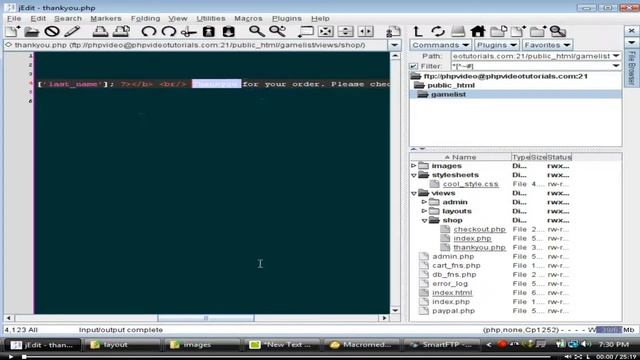The image size is (640, 360).
Task: Select the gamelist folder in path tree
Action: pyautogui.click(x=448, y=94)
